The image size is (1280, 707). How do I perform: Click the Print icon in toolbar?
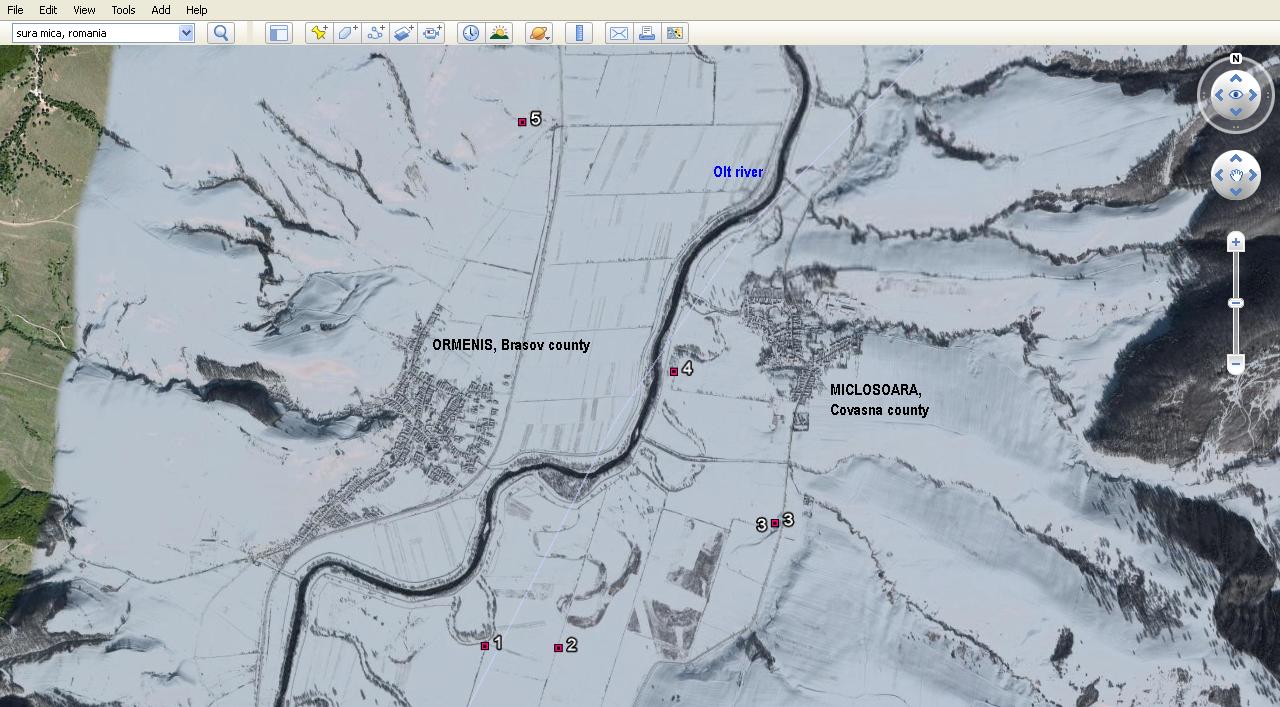click(647, 33)
